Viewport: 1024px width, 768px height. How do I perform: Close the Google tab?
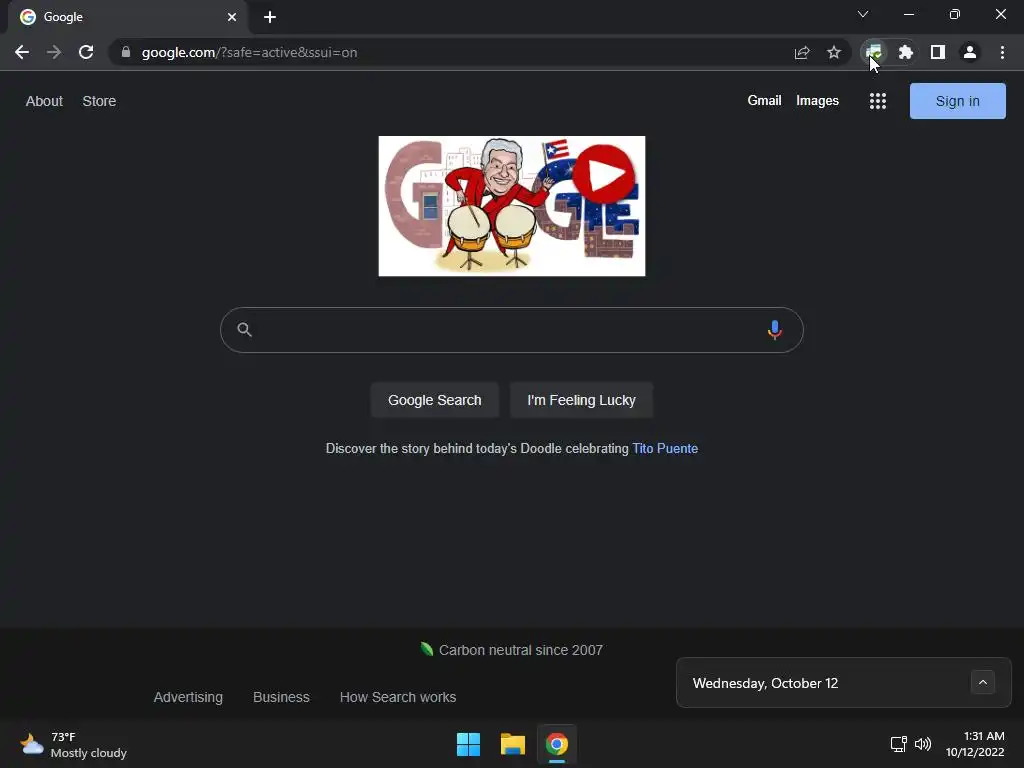(x=232, y=17)
